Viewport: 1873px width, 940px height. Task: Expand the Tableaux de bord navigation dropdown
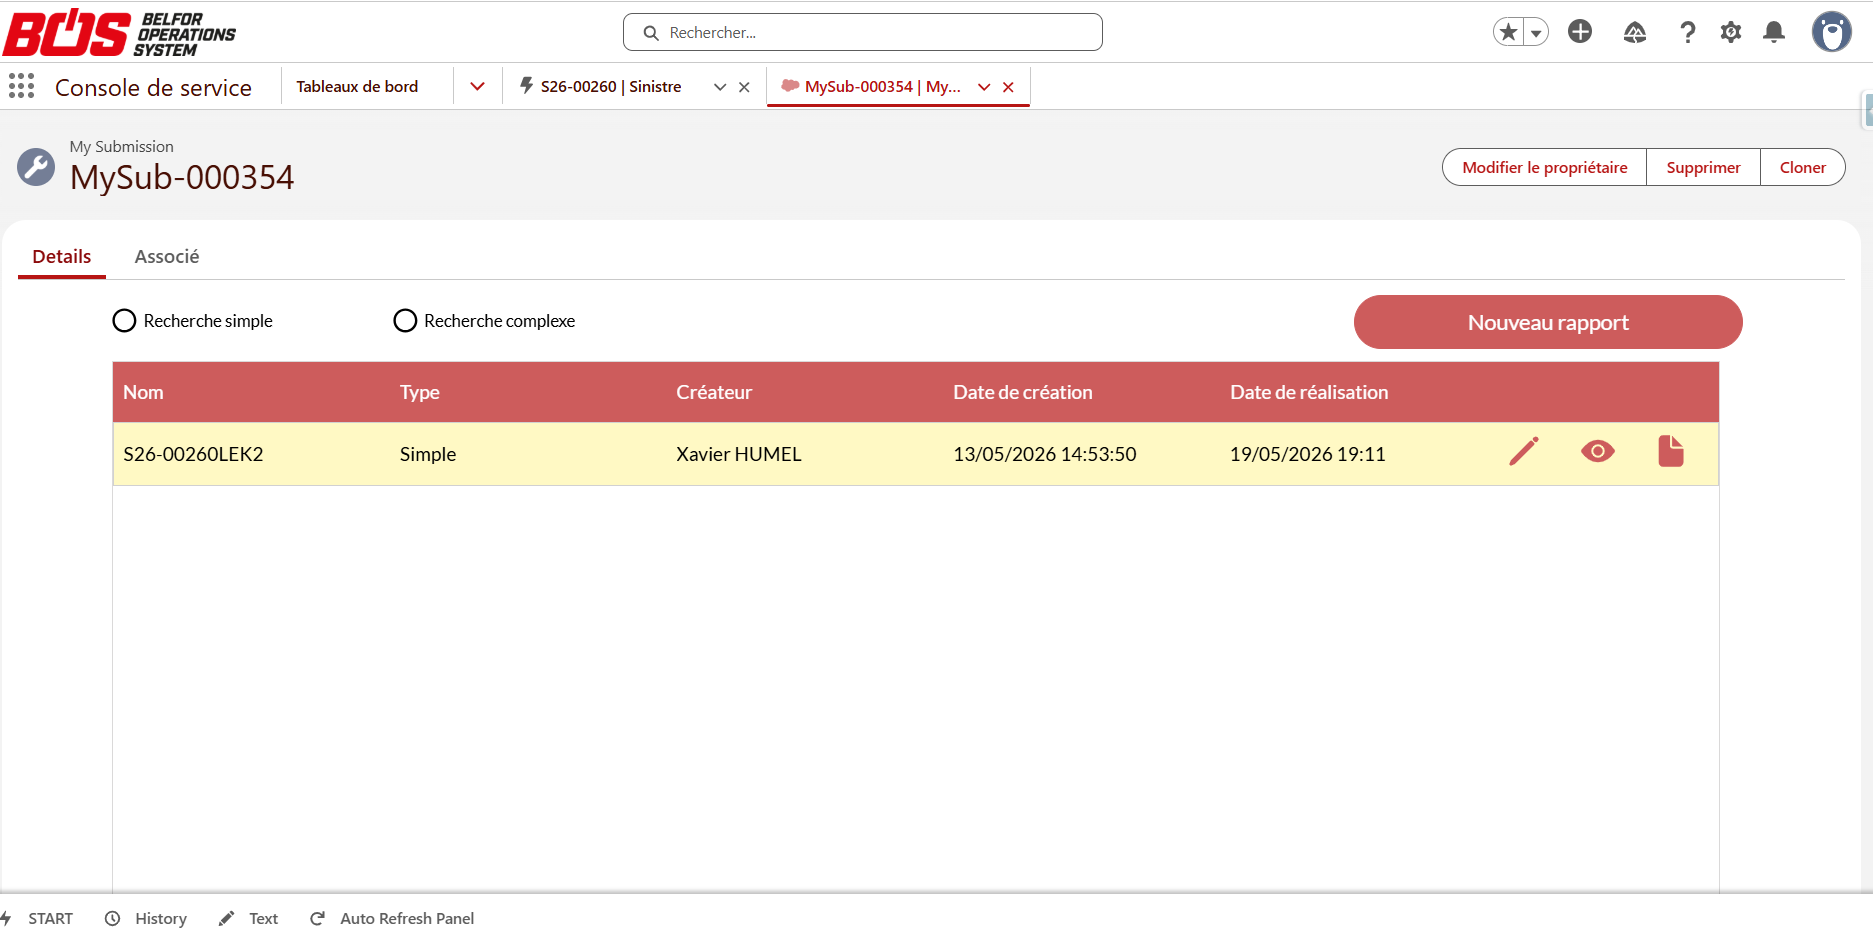click(x=478, y=87)
